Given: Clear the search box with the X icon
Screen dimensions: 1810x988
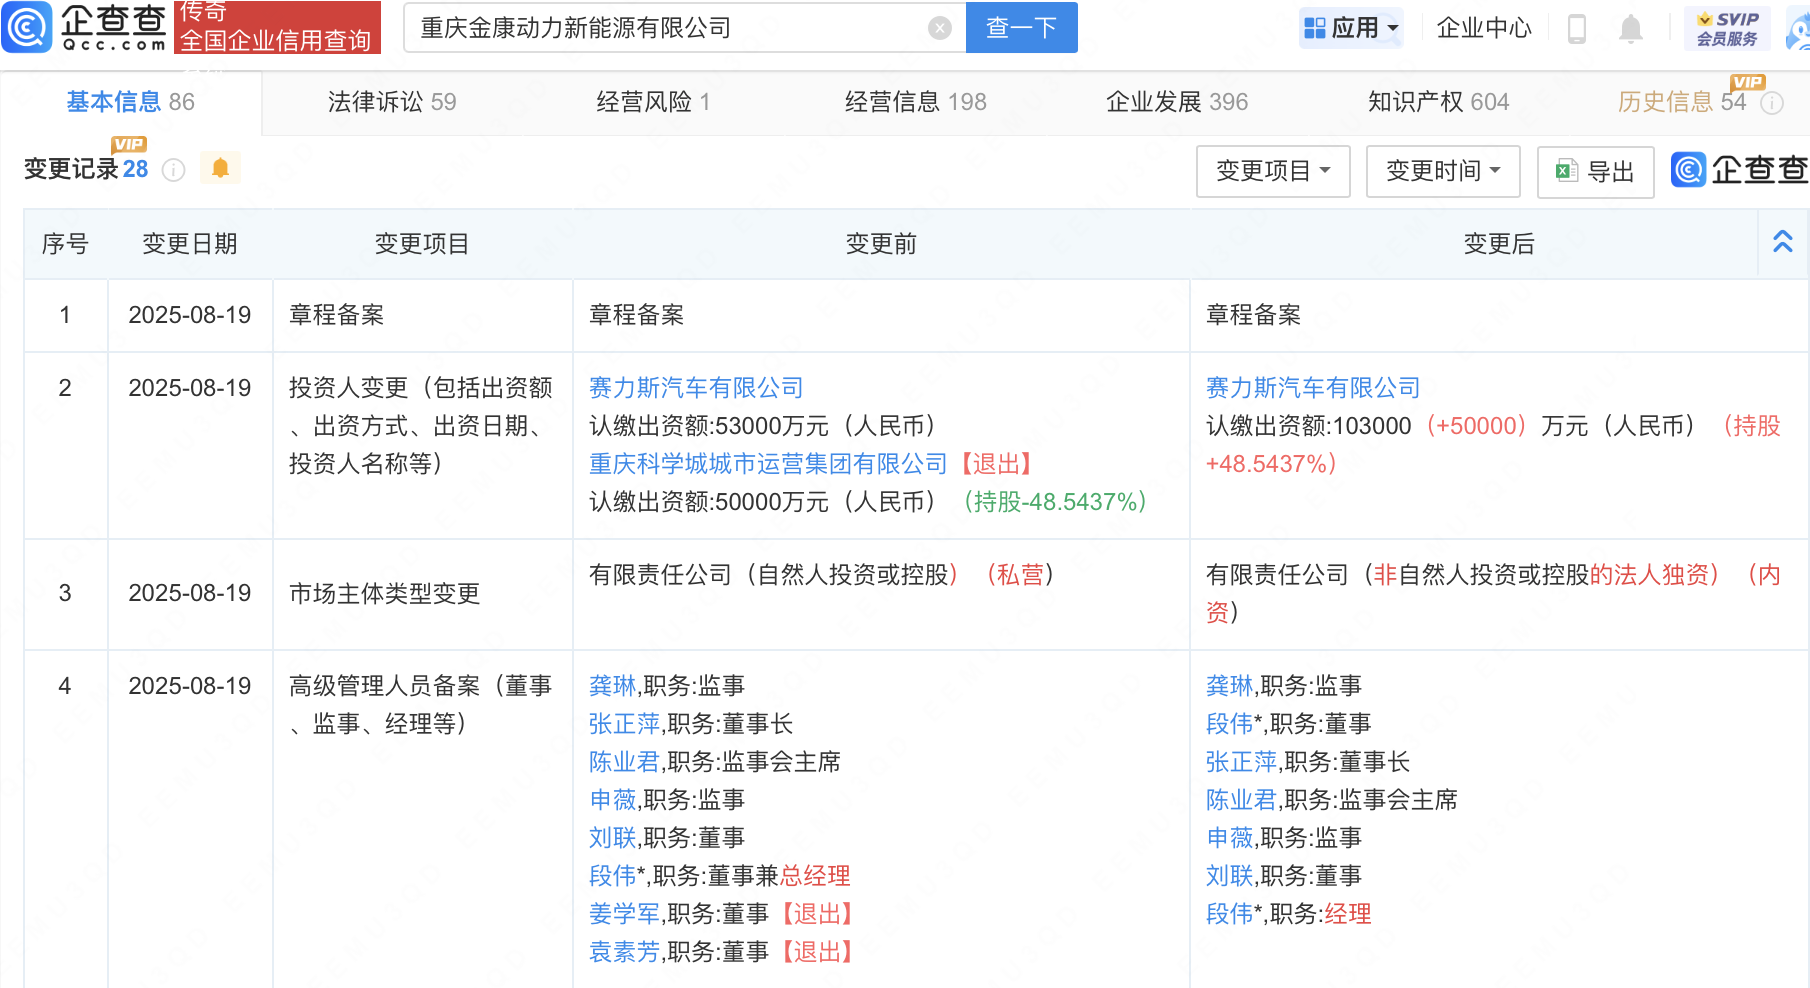Looking at the screenshot, I should pyautogui.click(x=939, y=28).
